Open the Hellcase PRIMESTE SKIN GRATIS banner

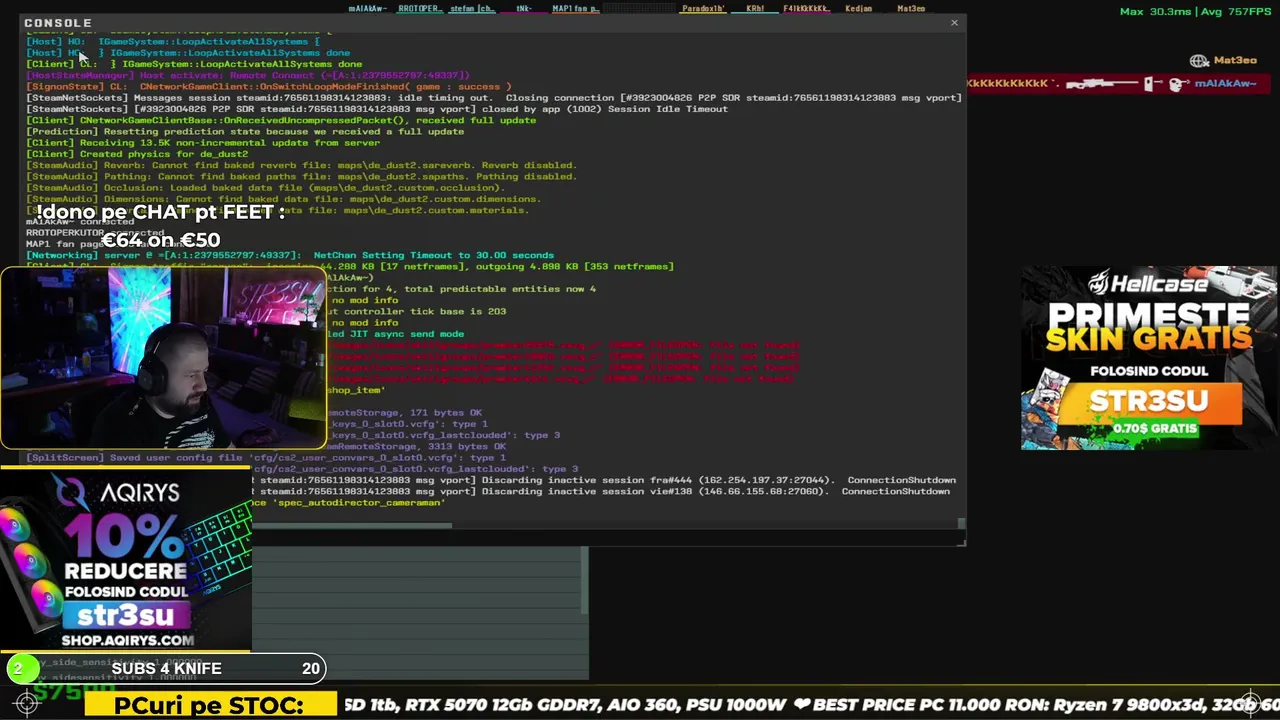coord(1148,358)
